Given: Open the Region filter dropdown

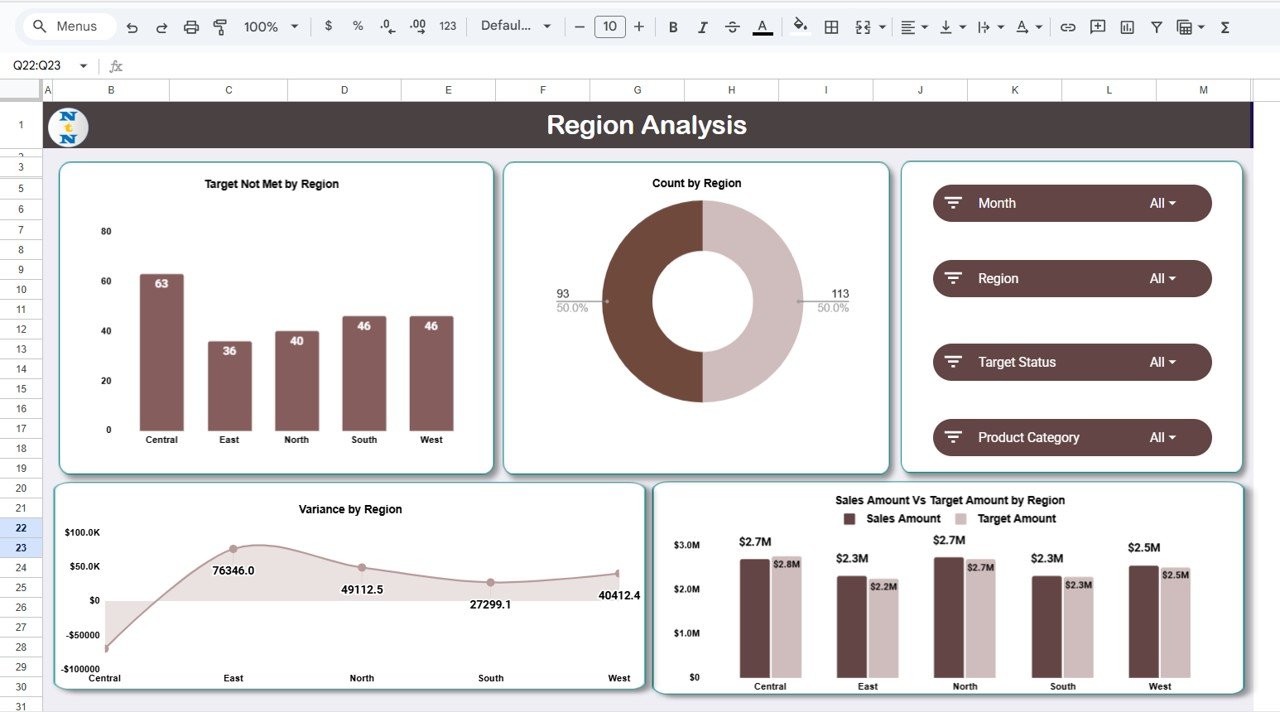Looking at the screenshot, I should pos(1163,278).
